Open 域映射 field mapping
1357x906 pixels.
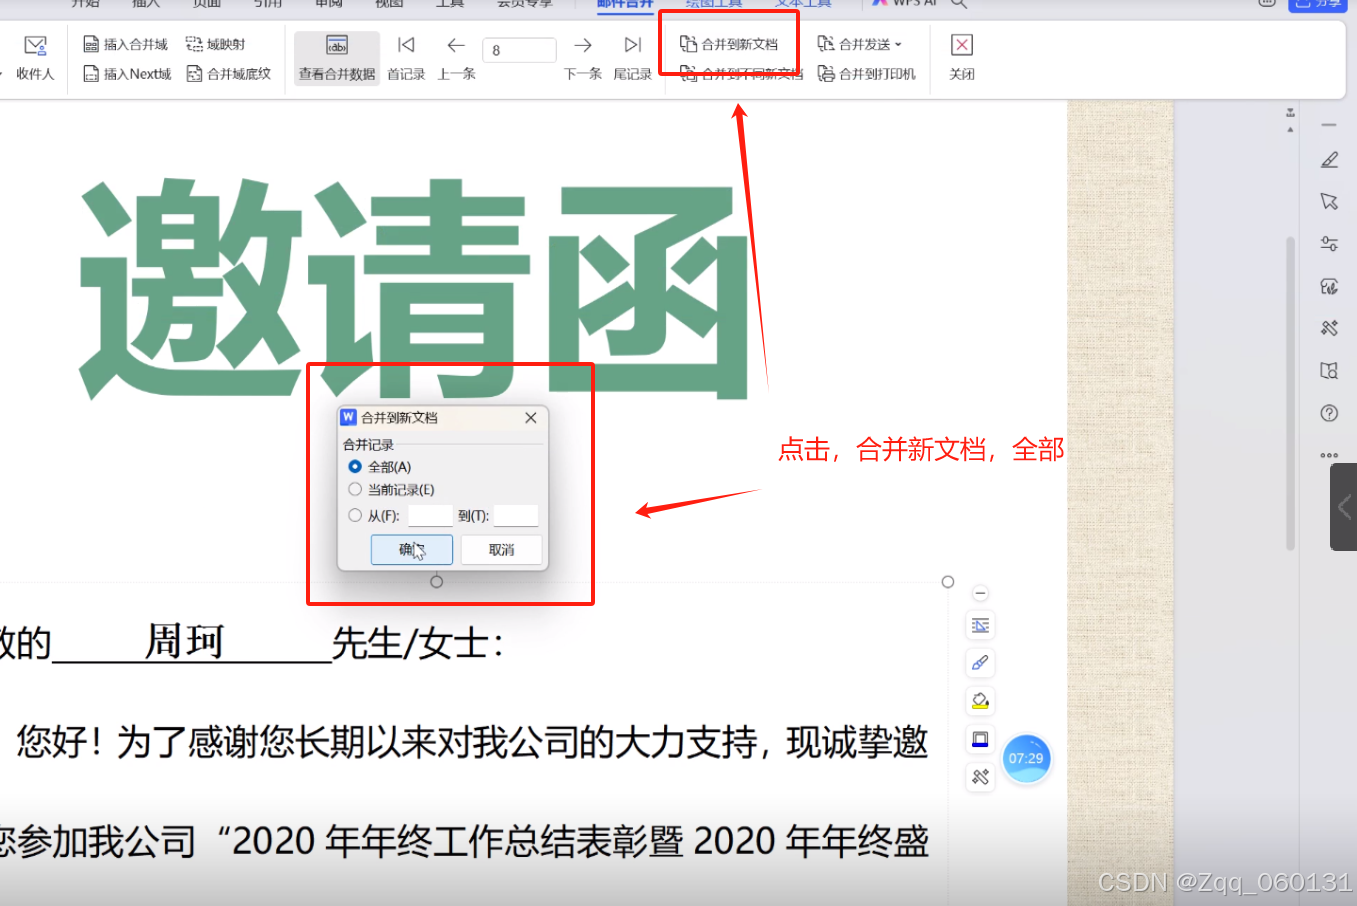[x=215, y=44]
